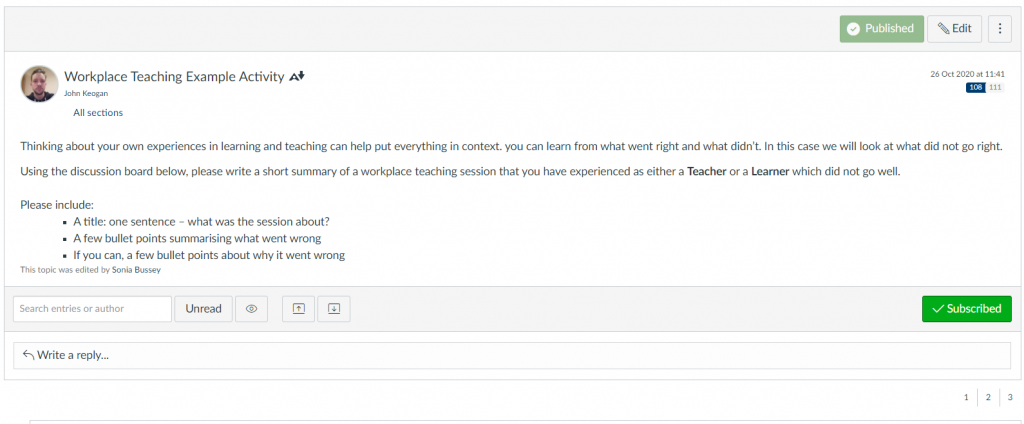Screen dimensions: 1024x424
Task: Open the three-dot options menu
Action: click(999, 29)
